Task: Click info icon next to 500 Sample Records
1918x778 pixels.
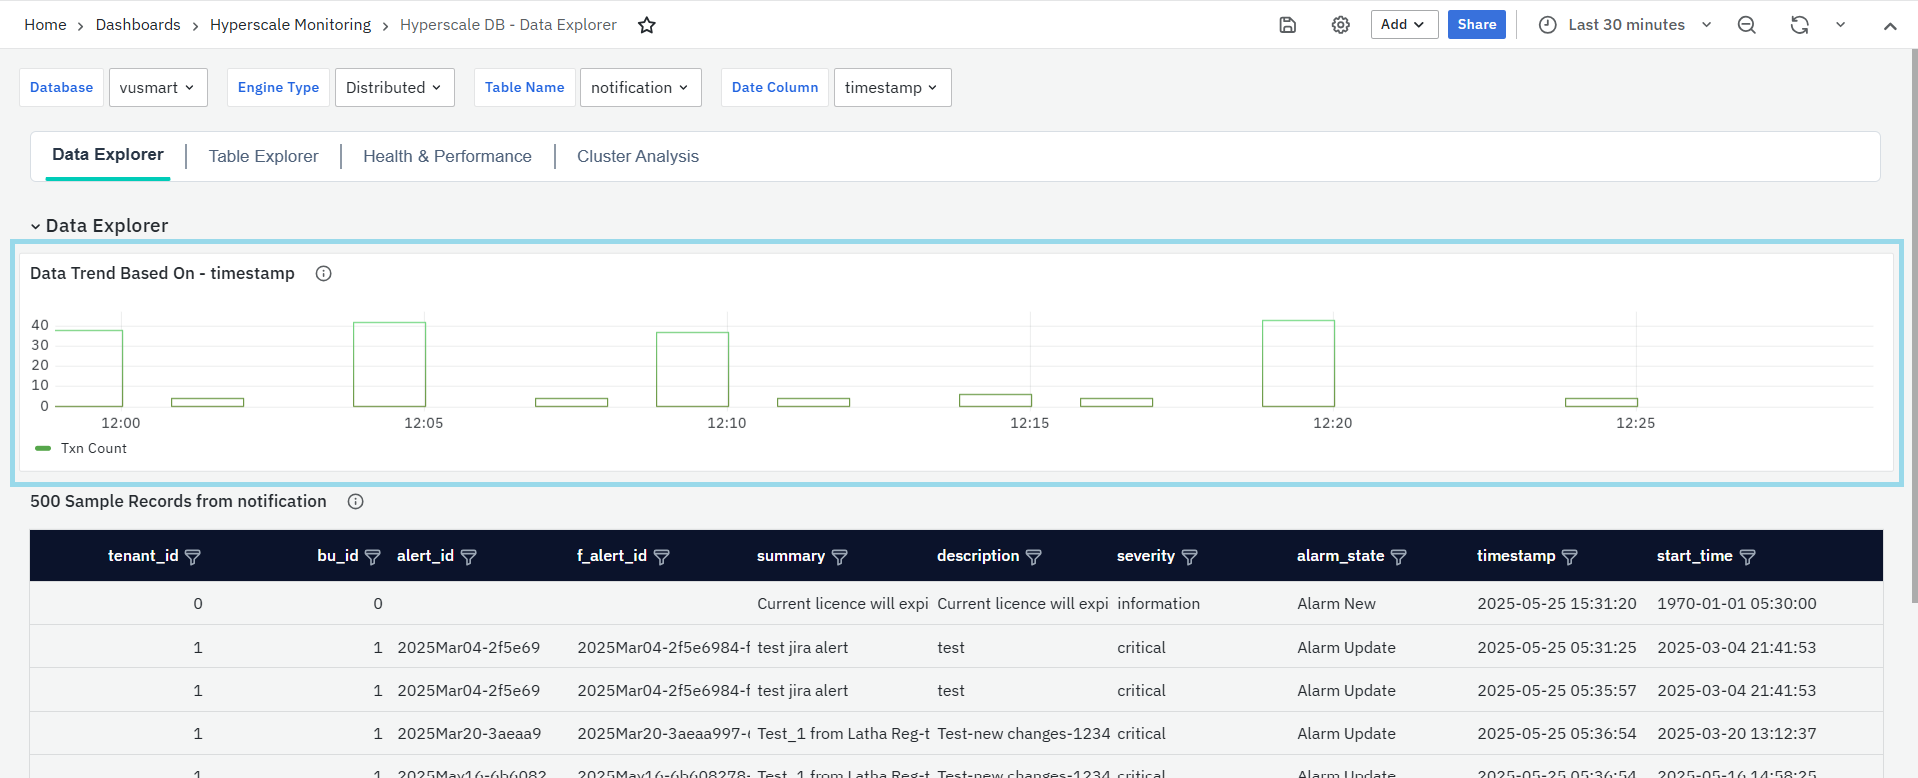Action: [356, 502]
